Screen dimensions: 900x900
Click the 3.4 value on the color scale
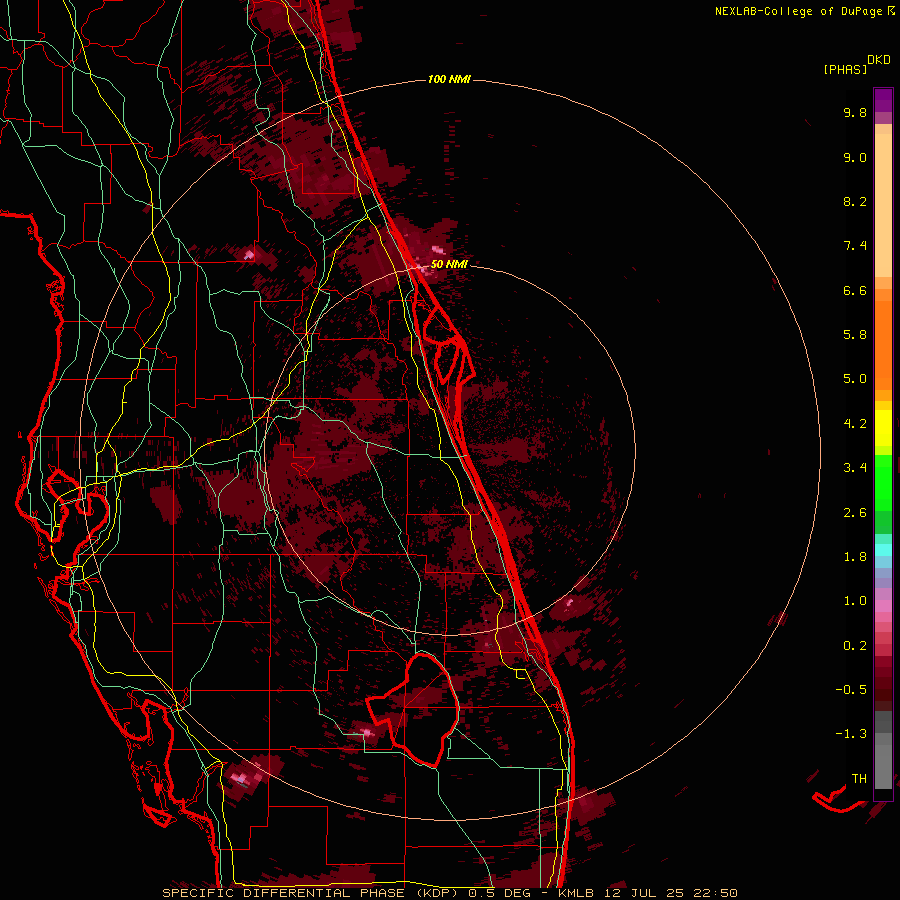tap(855, 468)
